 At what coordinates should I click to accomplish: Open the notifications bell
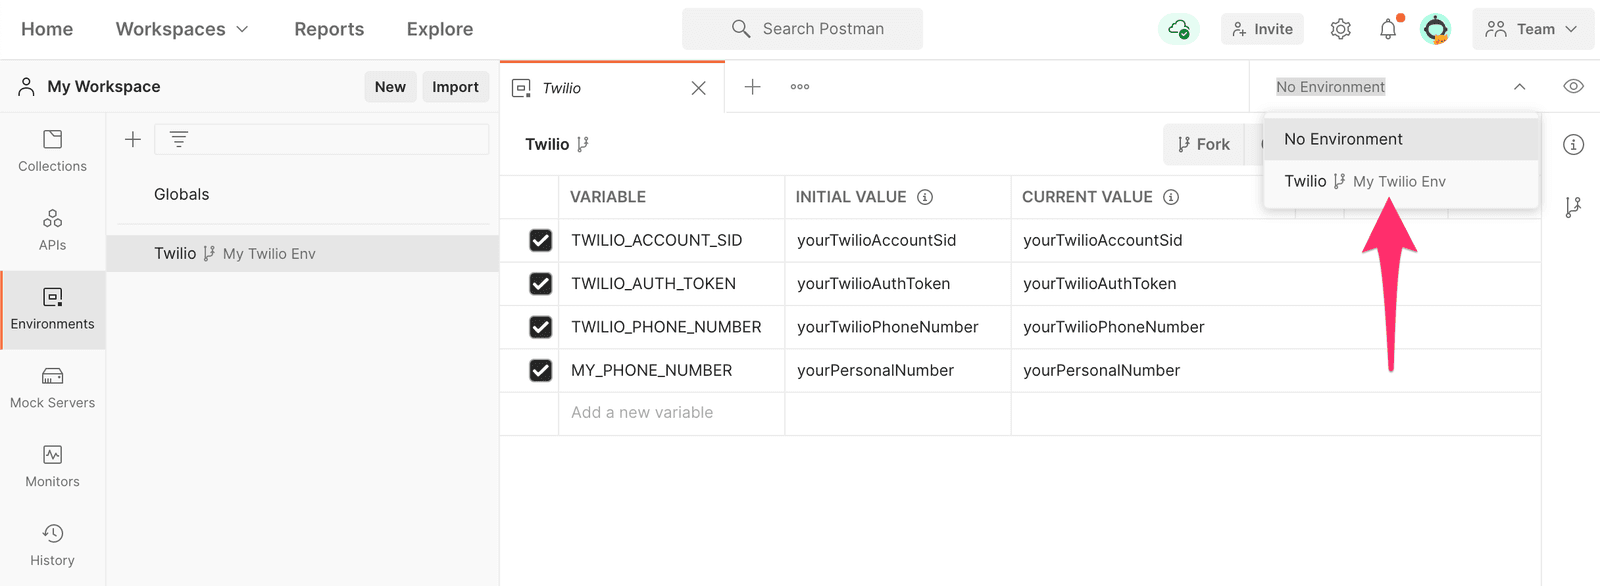click(x=1388, y=29)
